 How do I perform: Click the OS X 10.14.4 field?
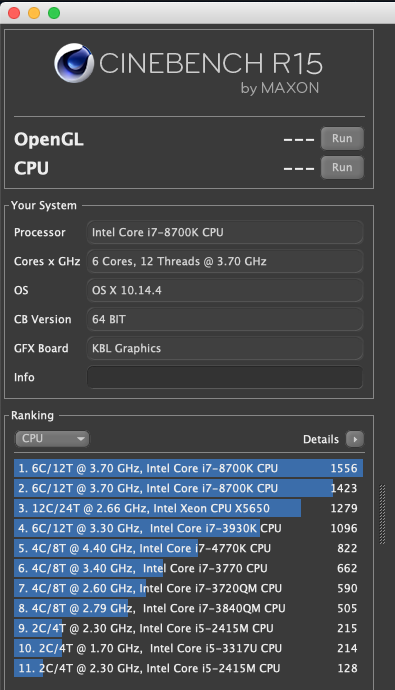coord(225,290)
